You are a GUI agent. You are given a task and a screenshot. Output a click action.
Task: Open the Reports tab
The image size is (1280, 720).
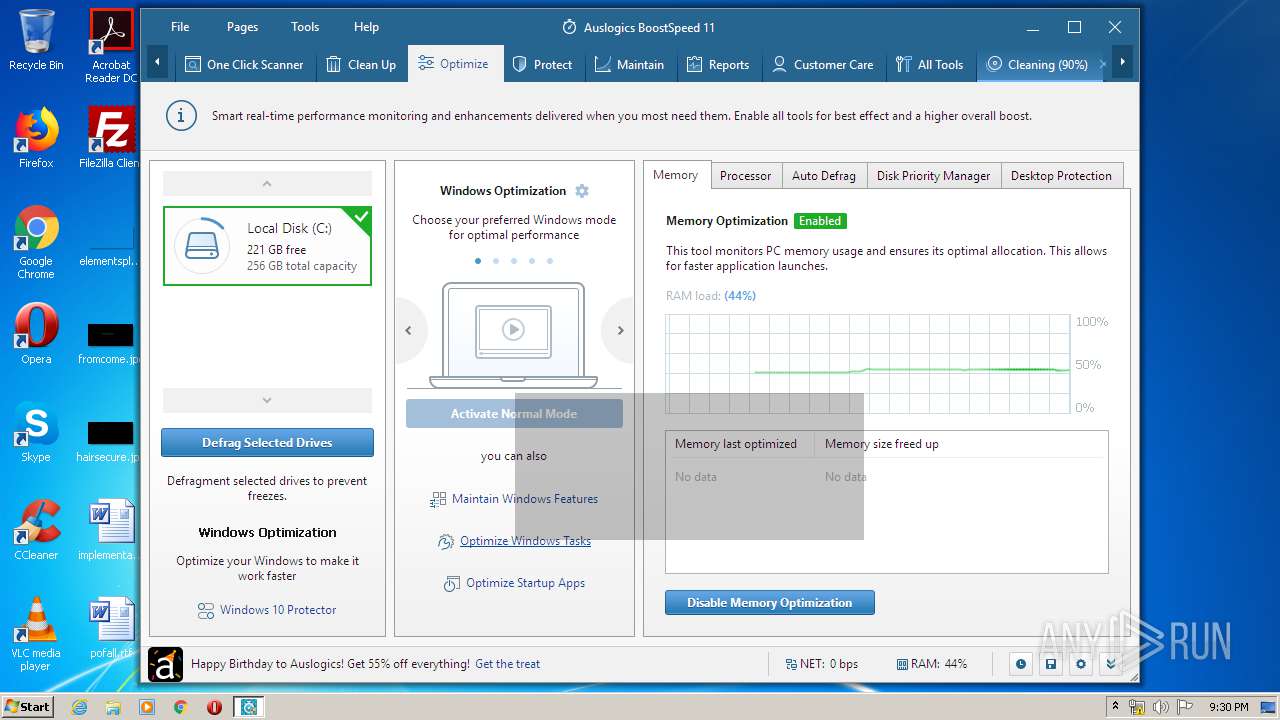[x=718, y=64]
